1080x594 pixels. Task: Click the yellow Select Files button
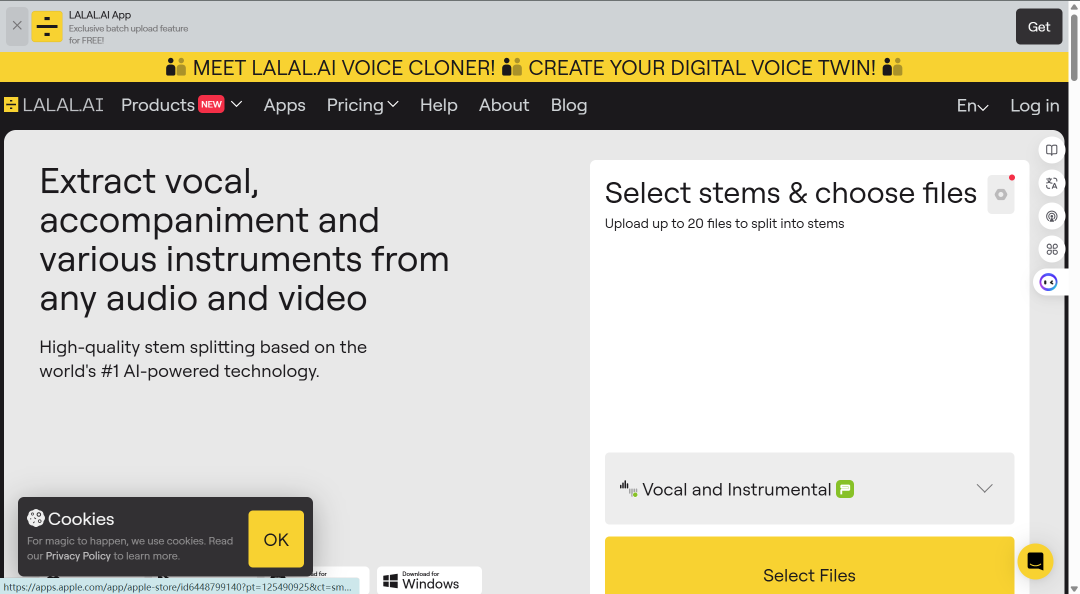[809, 566]
